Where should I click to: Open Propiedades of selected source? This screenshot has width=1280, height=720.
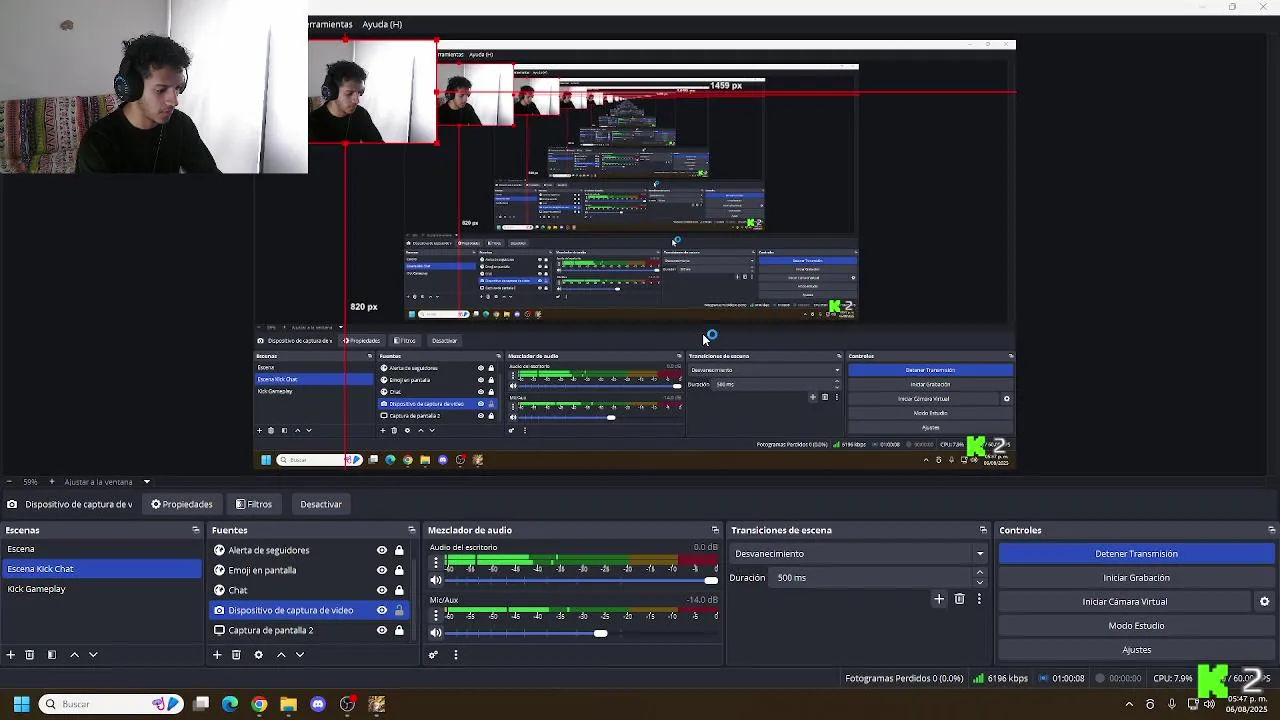(x=182, y=504)
